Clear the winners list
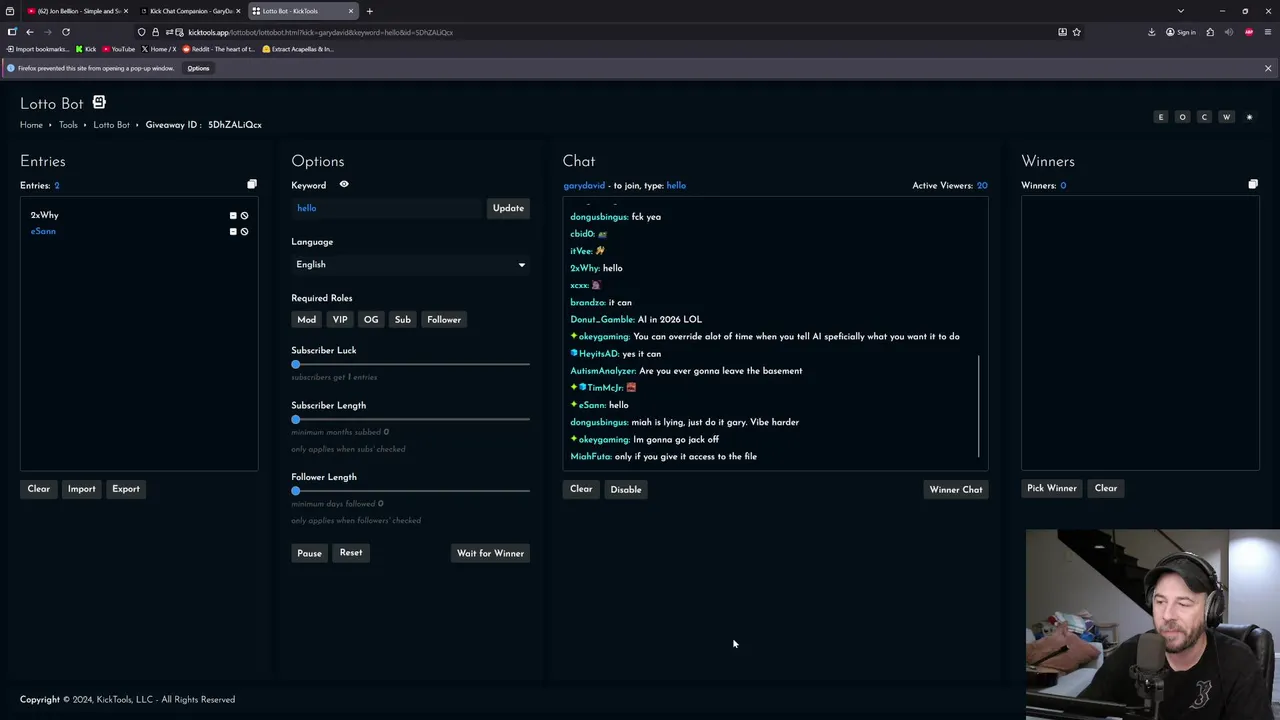 (x=1106, y=489)
